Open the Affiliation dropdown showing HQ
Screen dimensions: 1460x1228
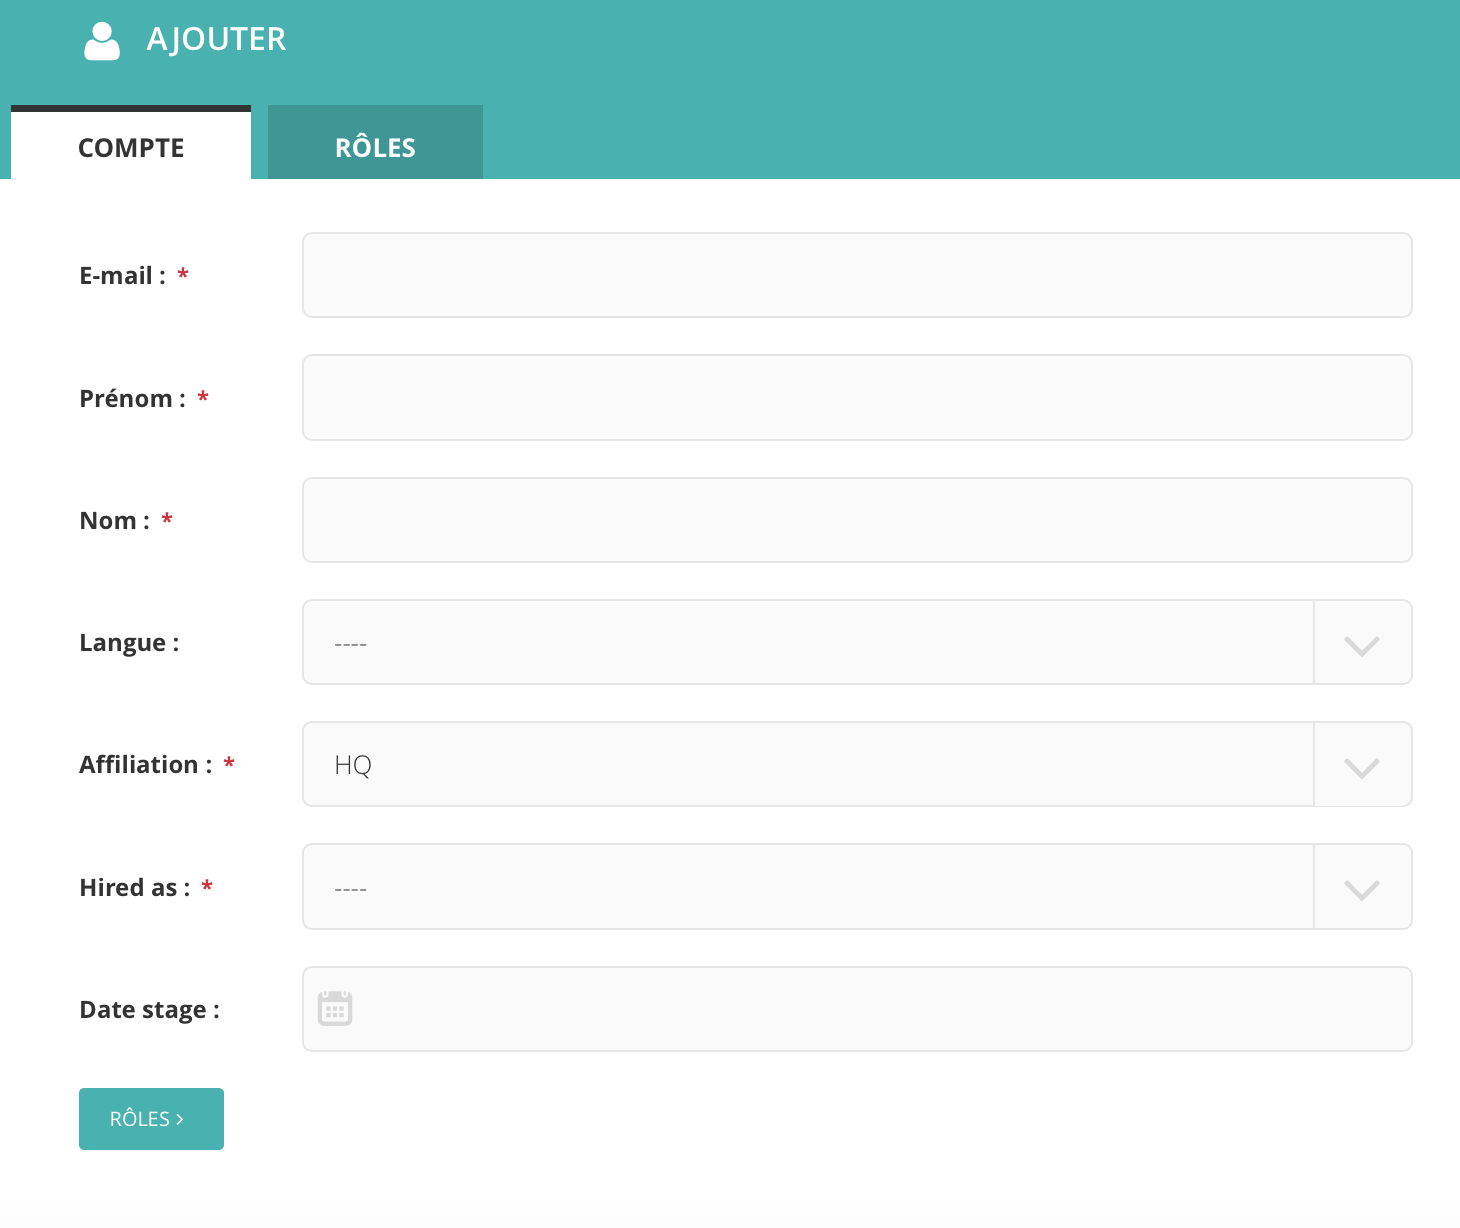coord(808,764)
